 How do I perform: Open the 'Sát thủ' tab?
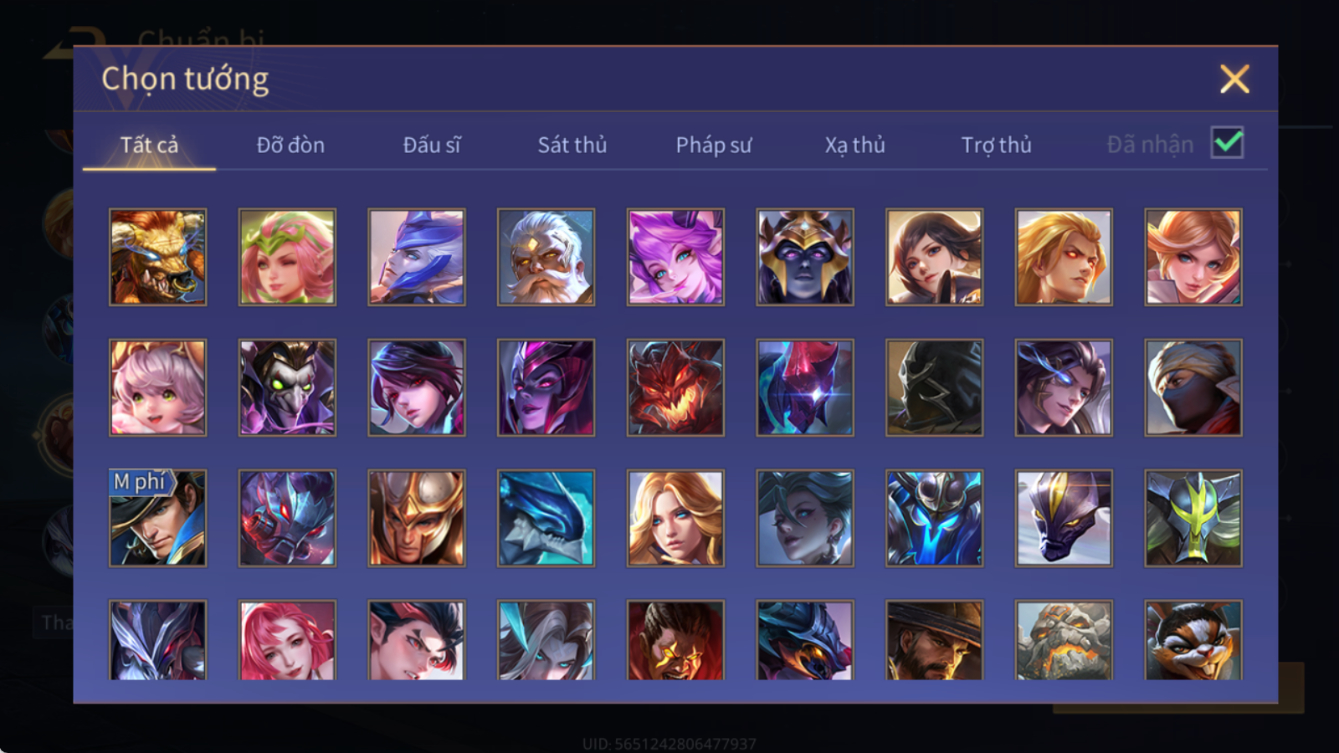[x=572, y=145]
